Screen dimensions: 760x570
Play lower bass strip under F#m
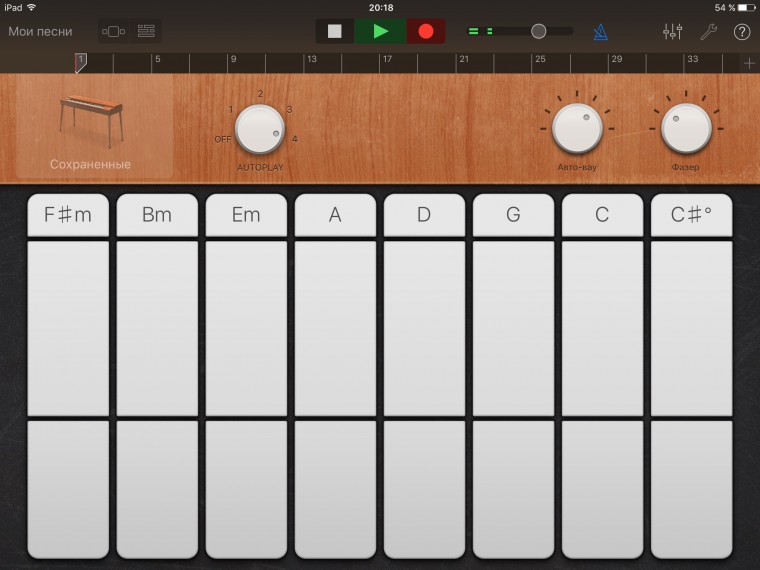68,490
